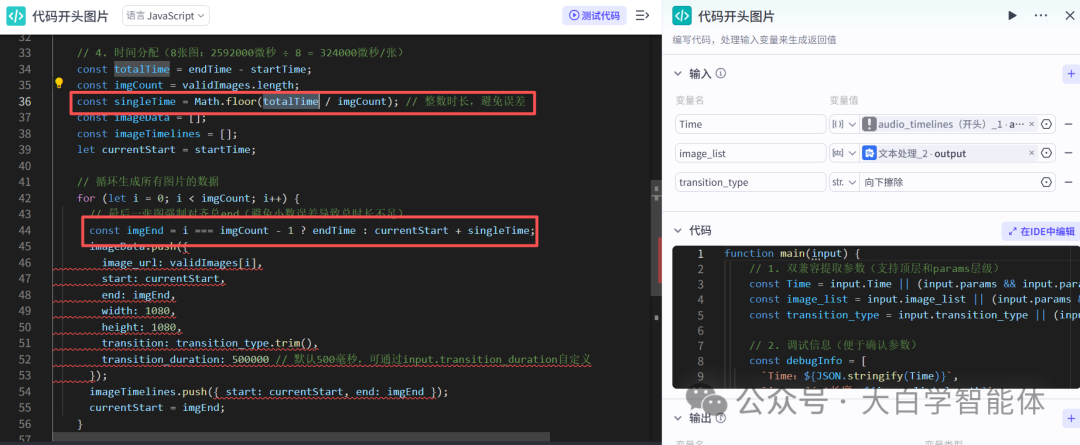This screenshot has height=445, width=1080.
Task: Click the Time variable name field
Action: click(x=749, y=124)
